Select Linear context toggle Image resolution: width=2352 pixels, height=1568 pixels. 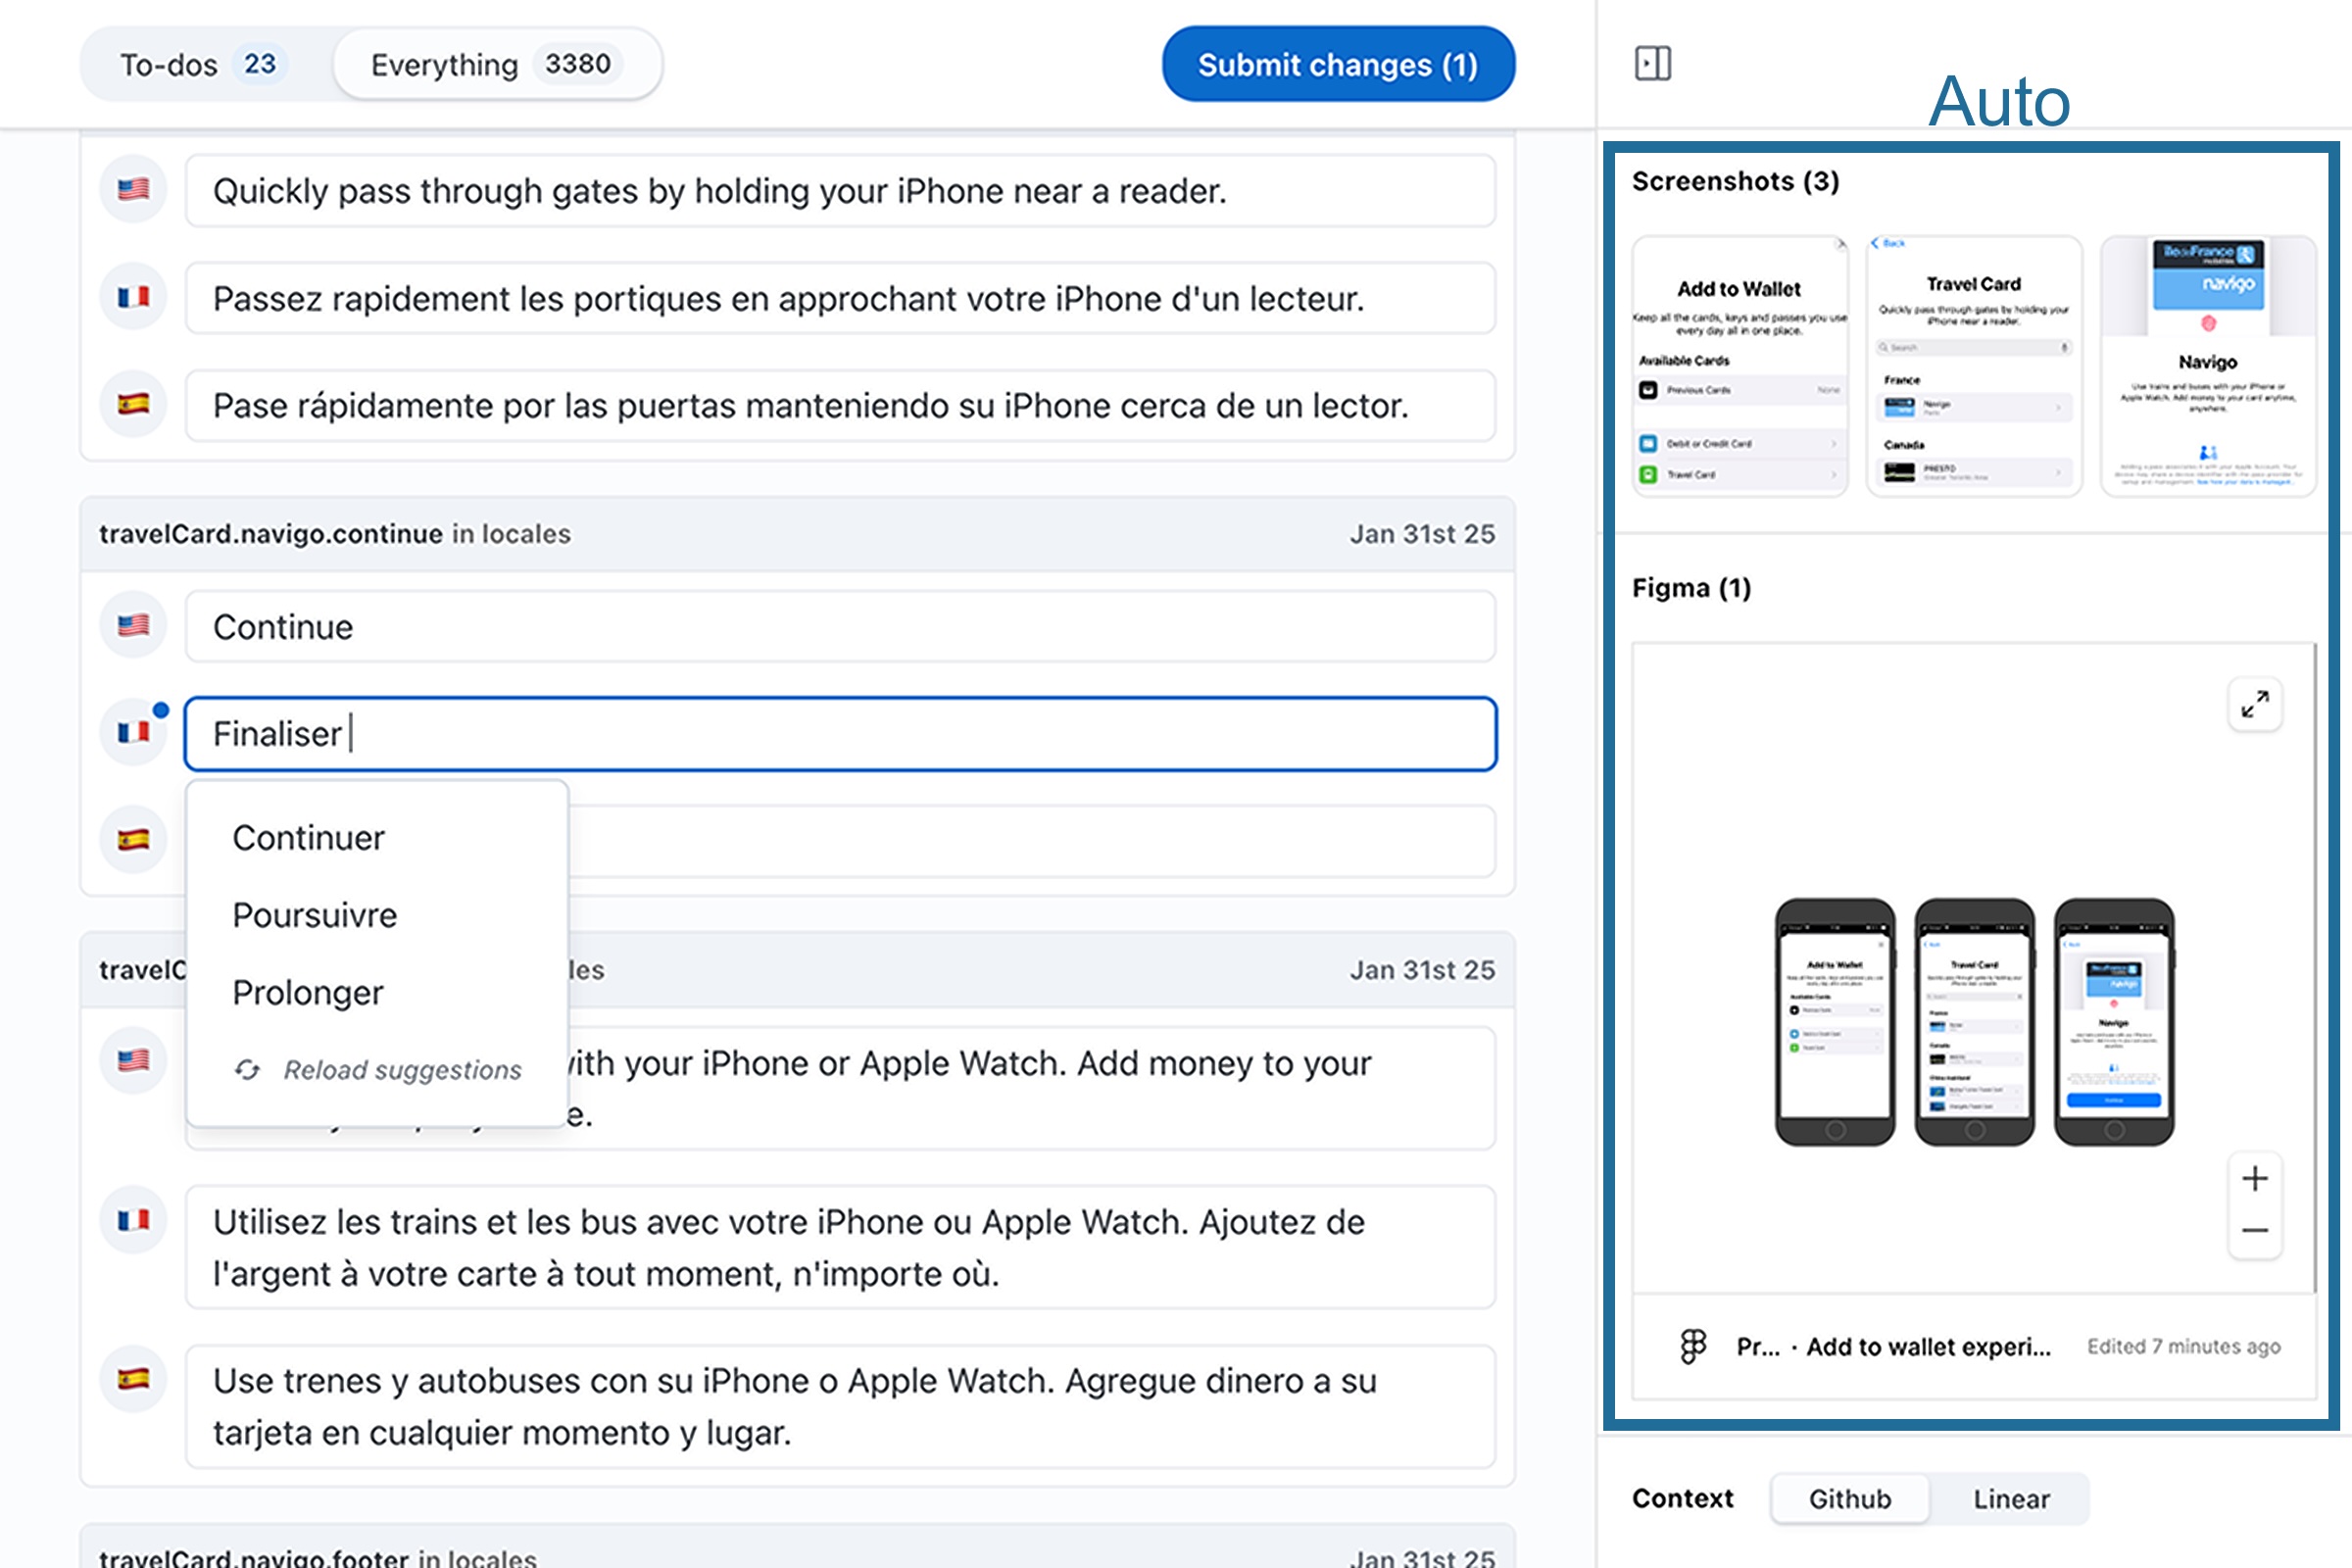(2010, 1498)
